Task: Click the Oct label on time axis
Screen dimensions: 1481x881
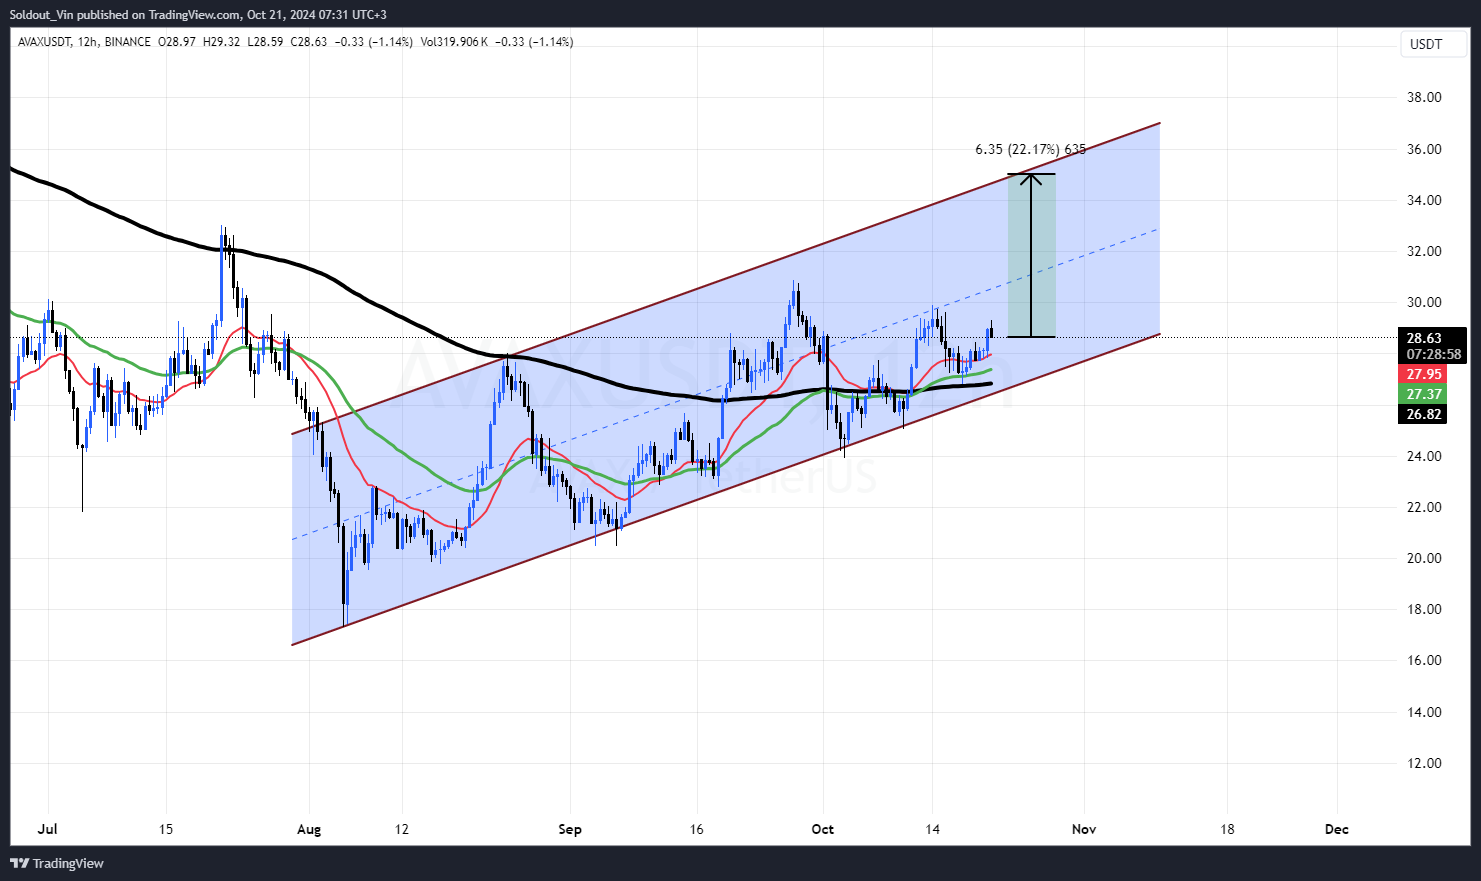Action: [x=822, y=829]
